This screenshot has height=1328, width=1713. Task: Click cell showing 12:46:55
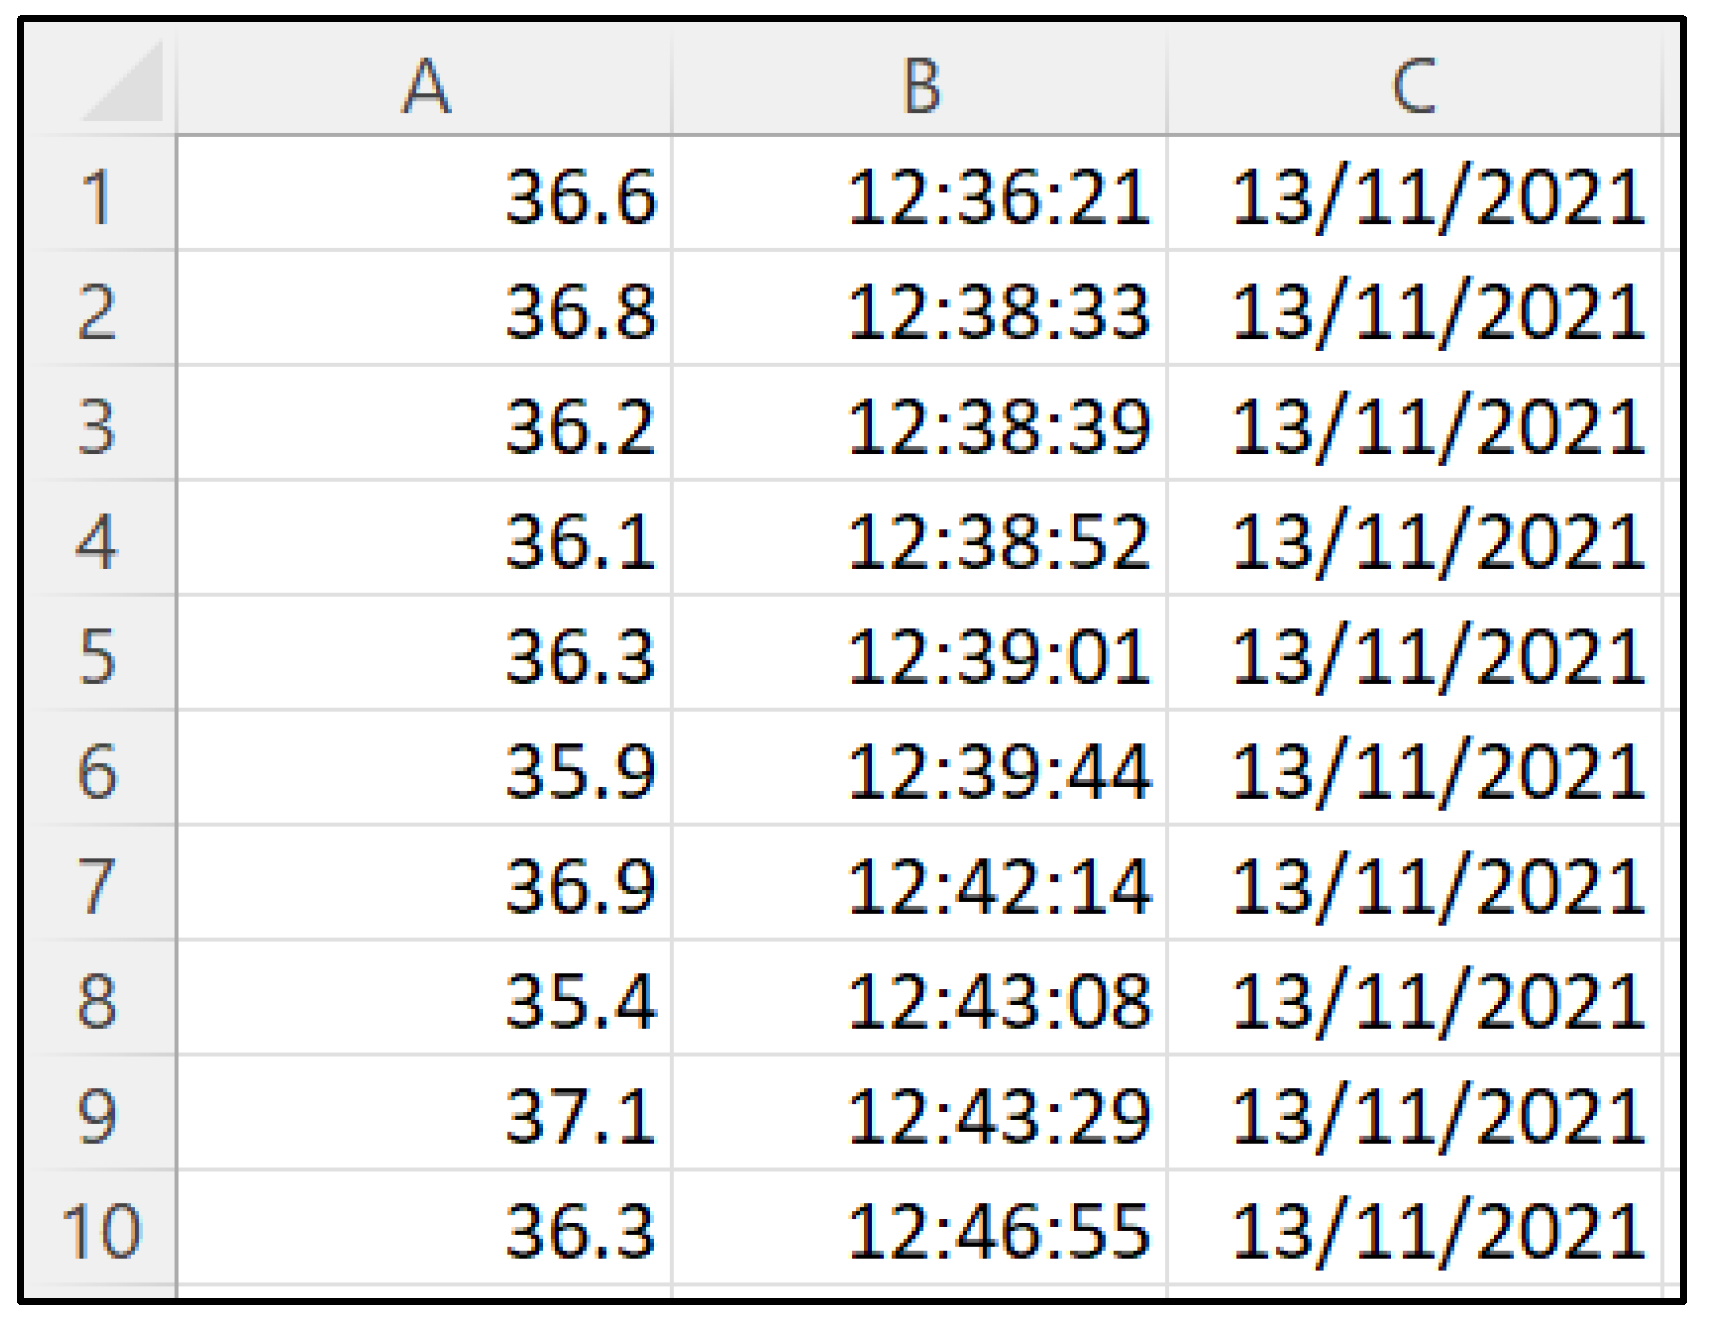(998, 1230)
